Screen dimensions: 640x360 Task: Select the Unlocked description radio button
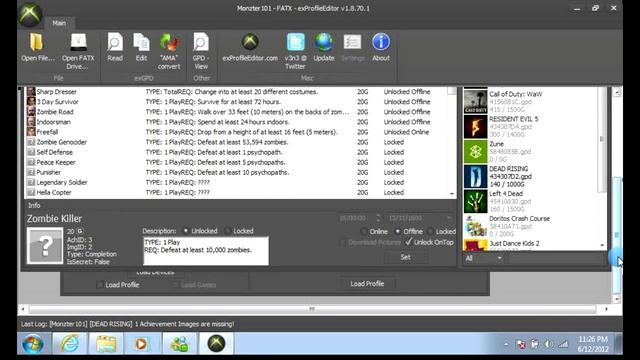tap(186, 231)
